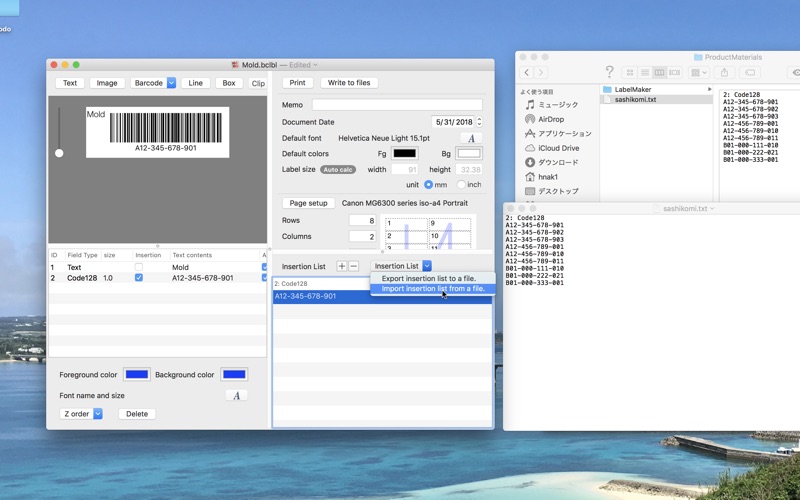This screenshot has height=500, width=800.
Task: Click the Print button
Action: click(297, 83)
